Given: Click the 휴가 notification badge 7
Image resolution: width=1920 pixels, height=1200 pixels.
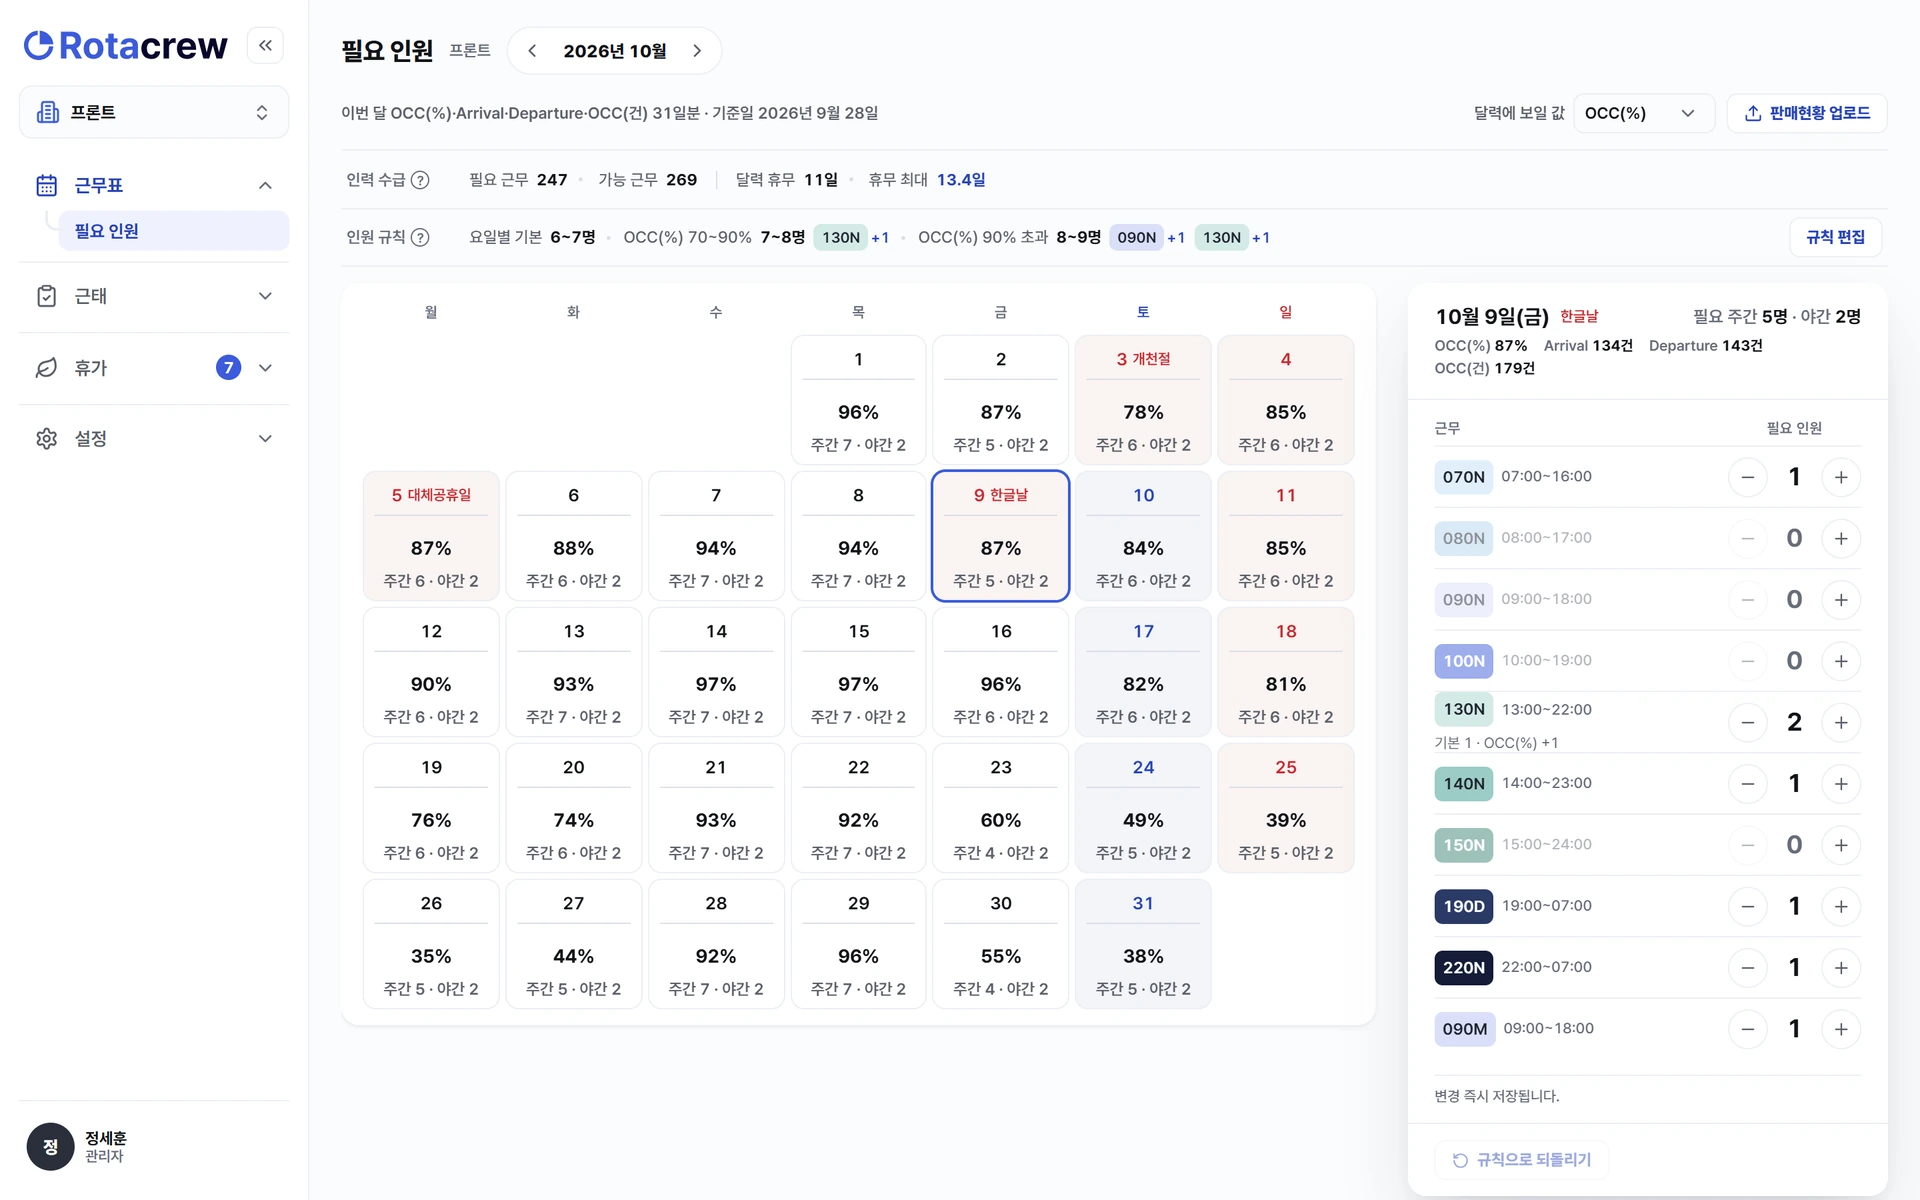Looking at the screenshot, I should click(x=228, y=368).
